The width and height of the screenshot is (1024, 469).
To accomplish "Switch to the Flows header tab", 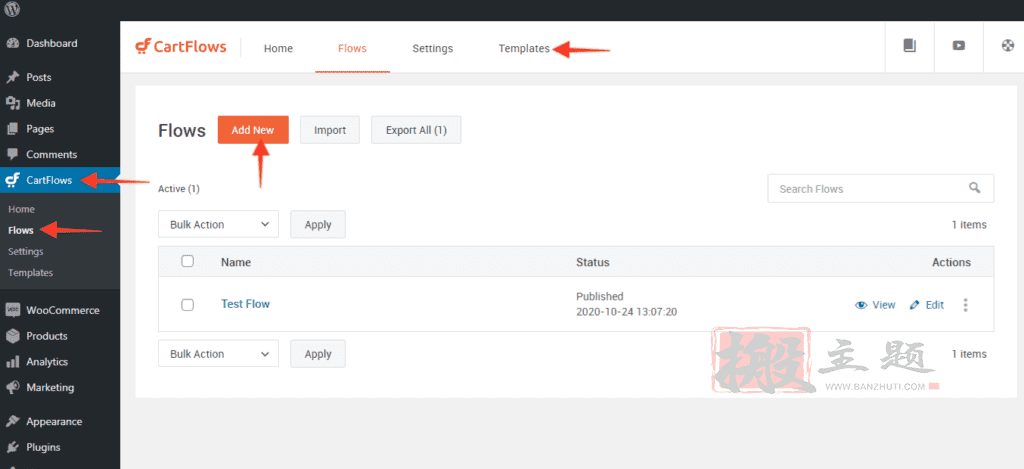I will click(352, 48).
